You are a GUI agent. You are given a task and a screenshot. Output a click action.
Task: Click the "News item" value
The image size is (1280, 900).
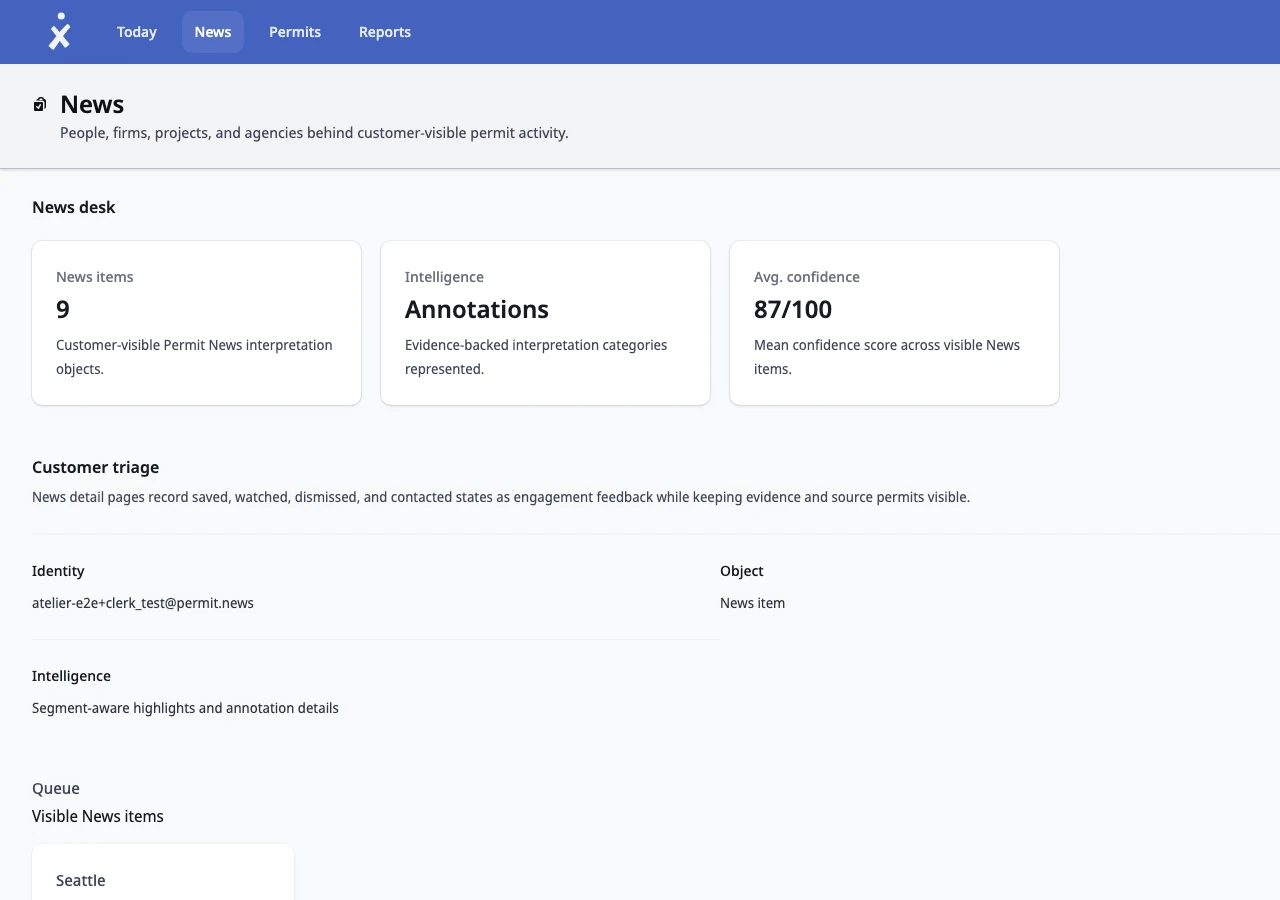pos(752,603)
